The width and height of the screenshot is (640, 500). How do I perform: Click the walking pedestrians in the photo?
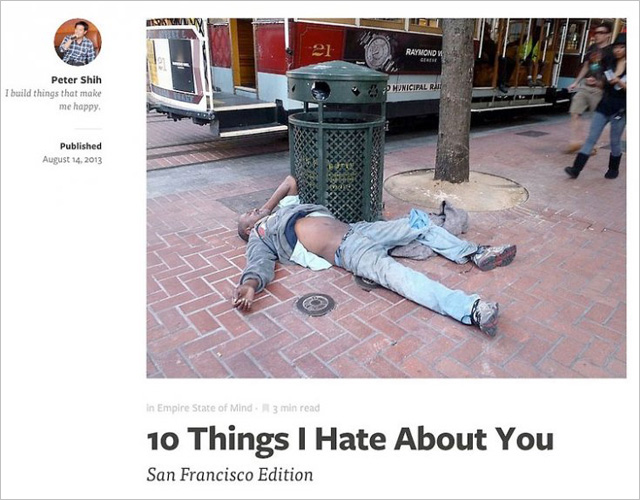(598, 100)
